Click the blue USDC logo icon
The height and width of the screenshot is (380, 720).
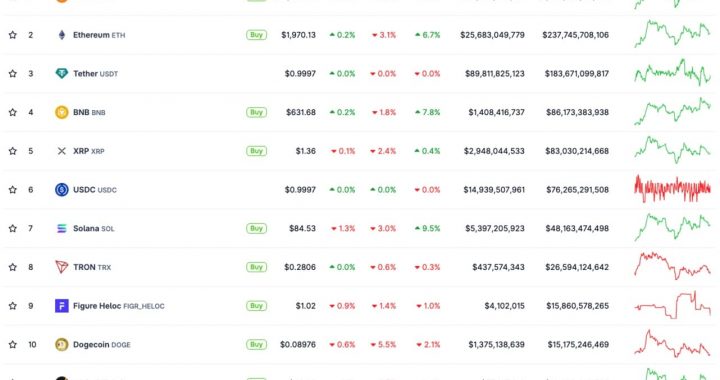coord(62,190)
